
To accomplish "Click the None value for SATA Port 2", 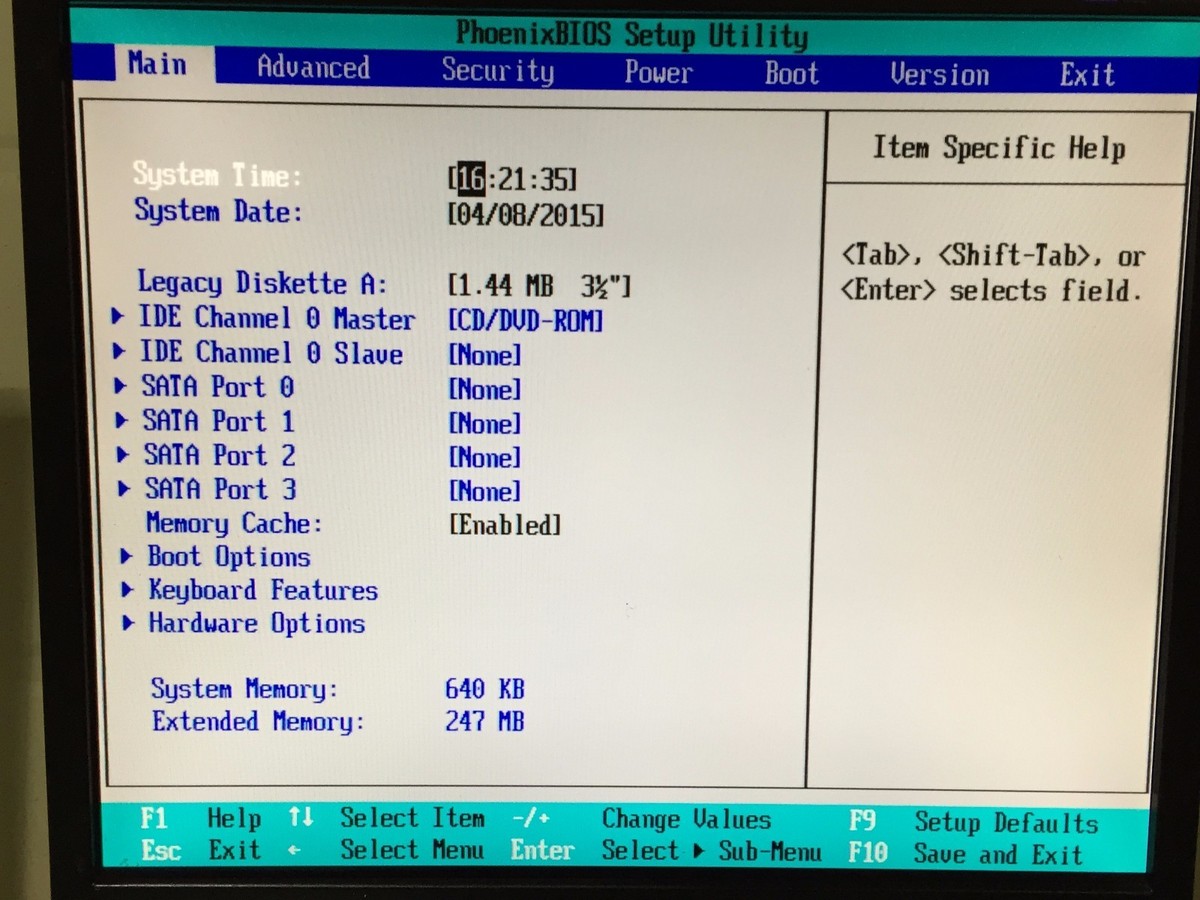I will point(485,457).
